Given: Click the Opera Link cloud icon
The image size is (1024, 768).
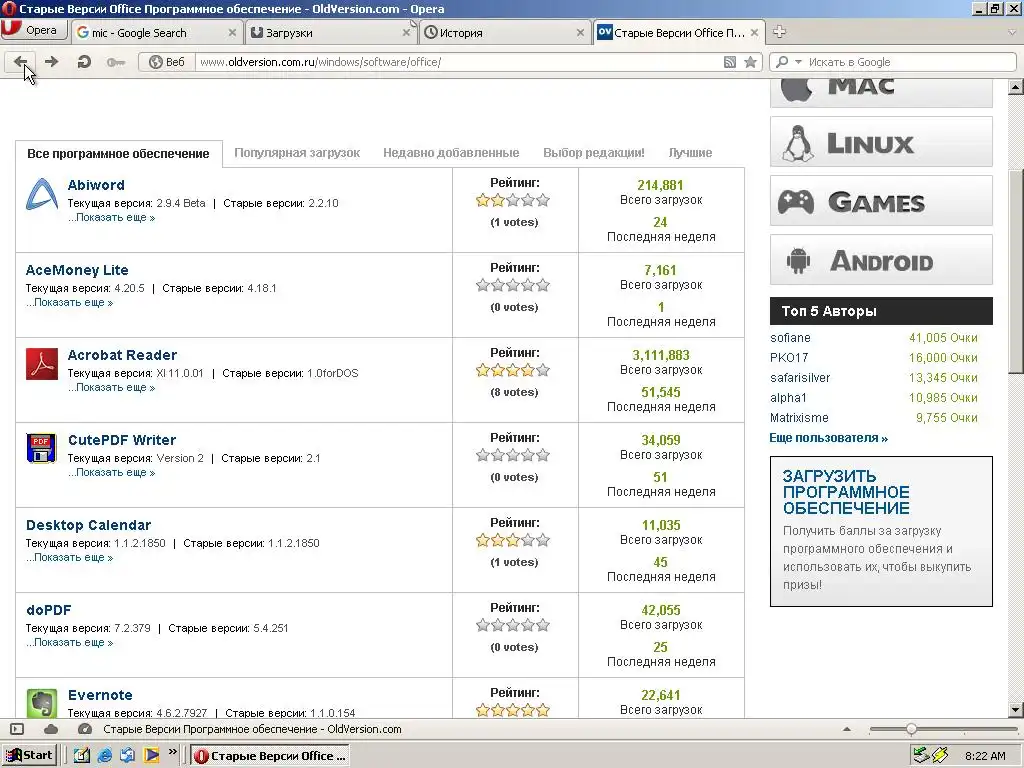Looking at the screenshot, I should [x=51, y=729].
